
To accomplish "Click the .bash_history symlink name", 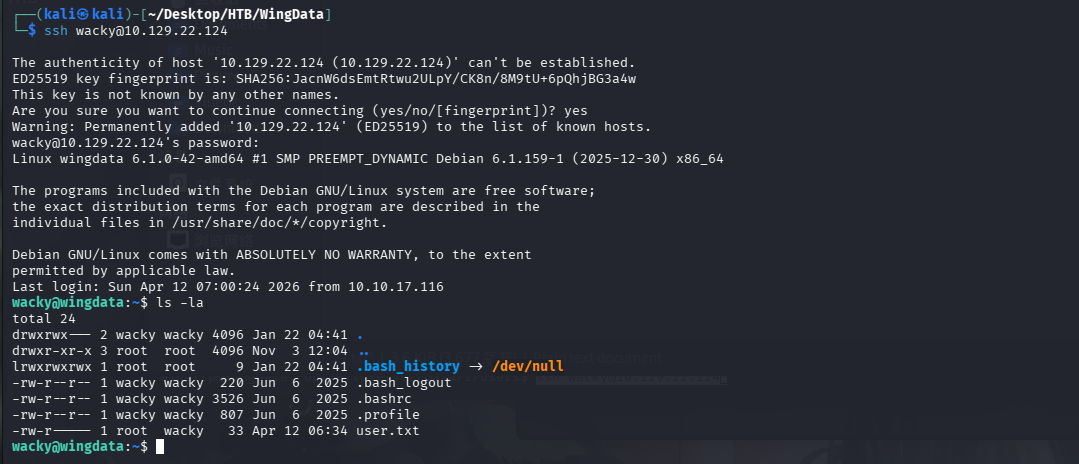I will pos(408,366).
